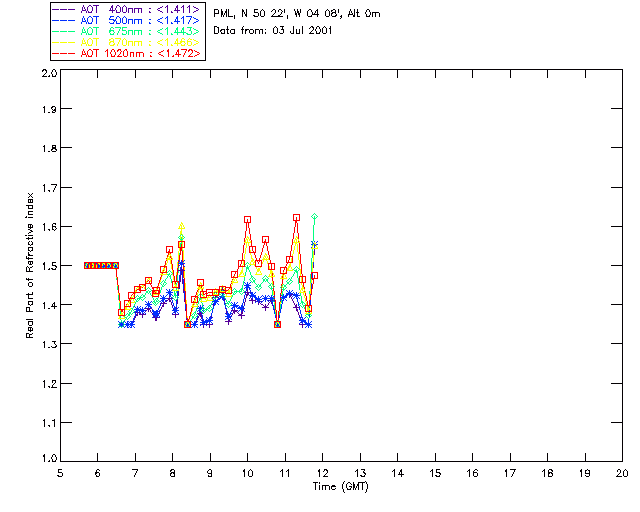Click the 15 x-axis tick label
The width and height of the screenshot is (640, 512).
pyautogui.click(x=435, y=473)
